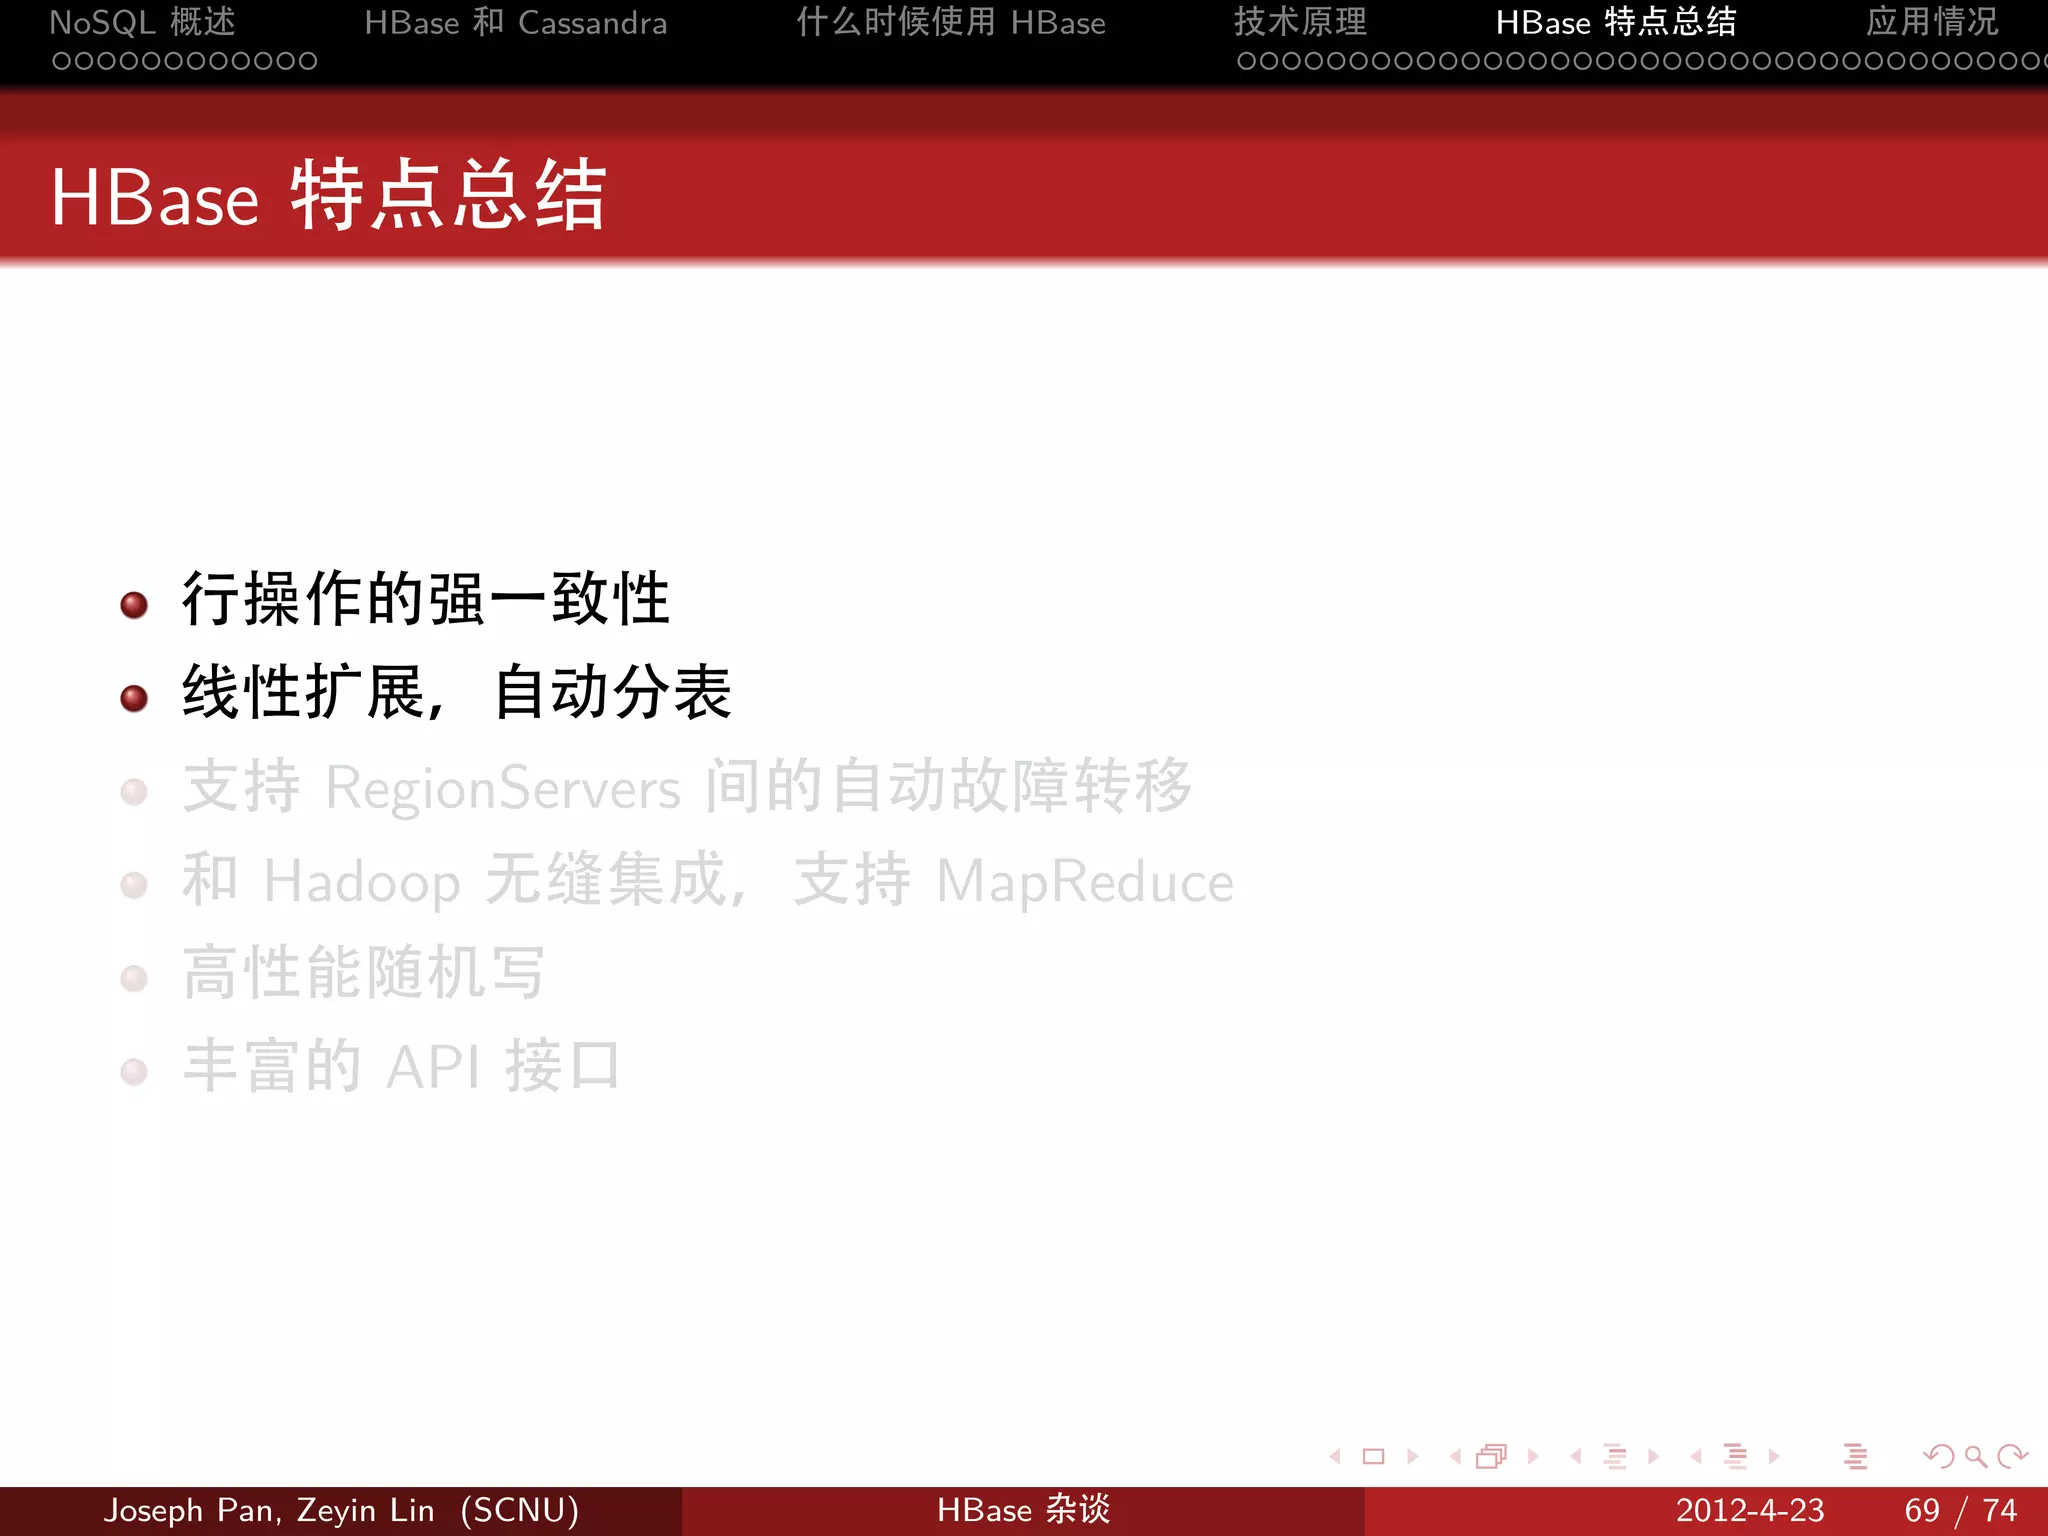This screenshot has width=2048, height=1536.
Task: Click the slide rectangle navigation icon
Action: [x=1374, y=1456]
